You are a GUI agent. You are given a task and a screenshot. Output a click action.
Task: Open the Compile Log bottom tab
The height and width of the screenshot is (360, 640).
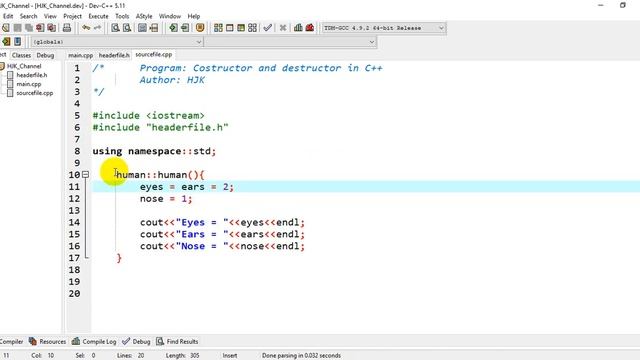[x=94, y=341]
